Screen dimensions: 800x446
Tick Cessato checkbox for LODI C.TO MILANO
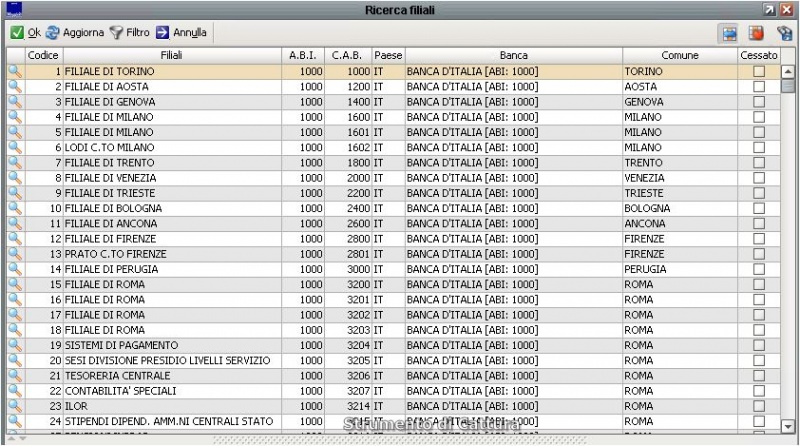(759, 147)
